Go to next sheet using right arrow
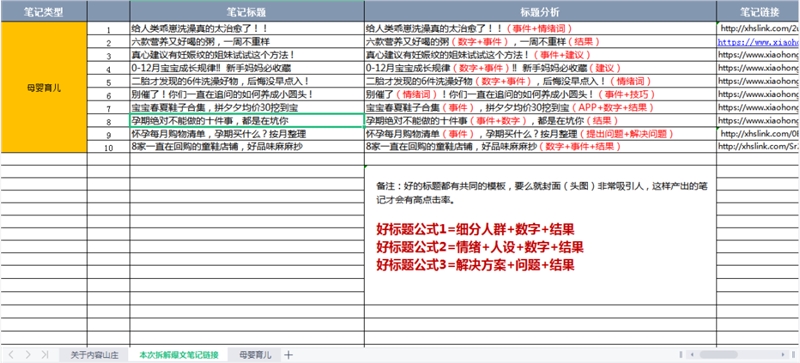Image resolution: width=800 pixels, height=363 pixels. point(28,355)
